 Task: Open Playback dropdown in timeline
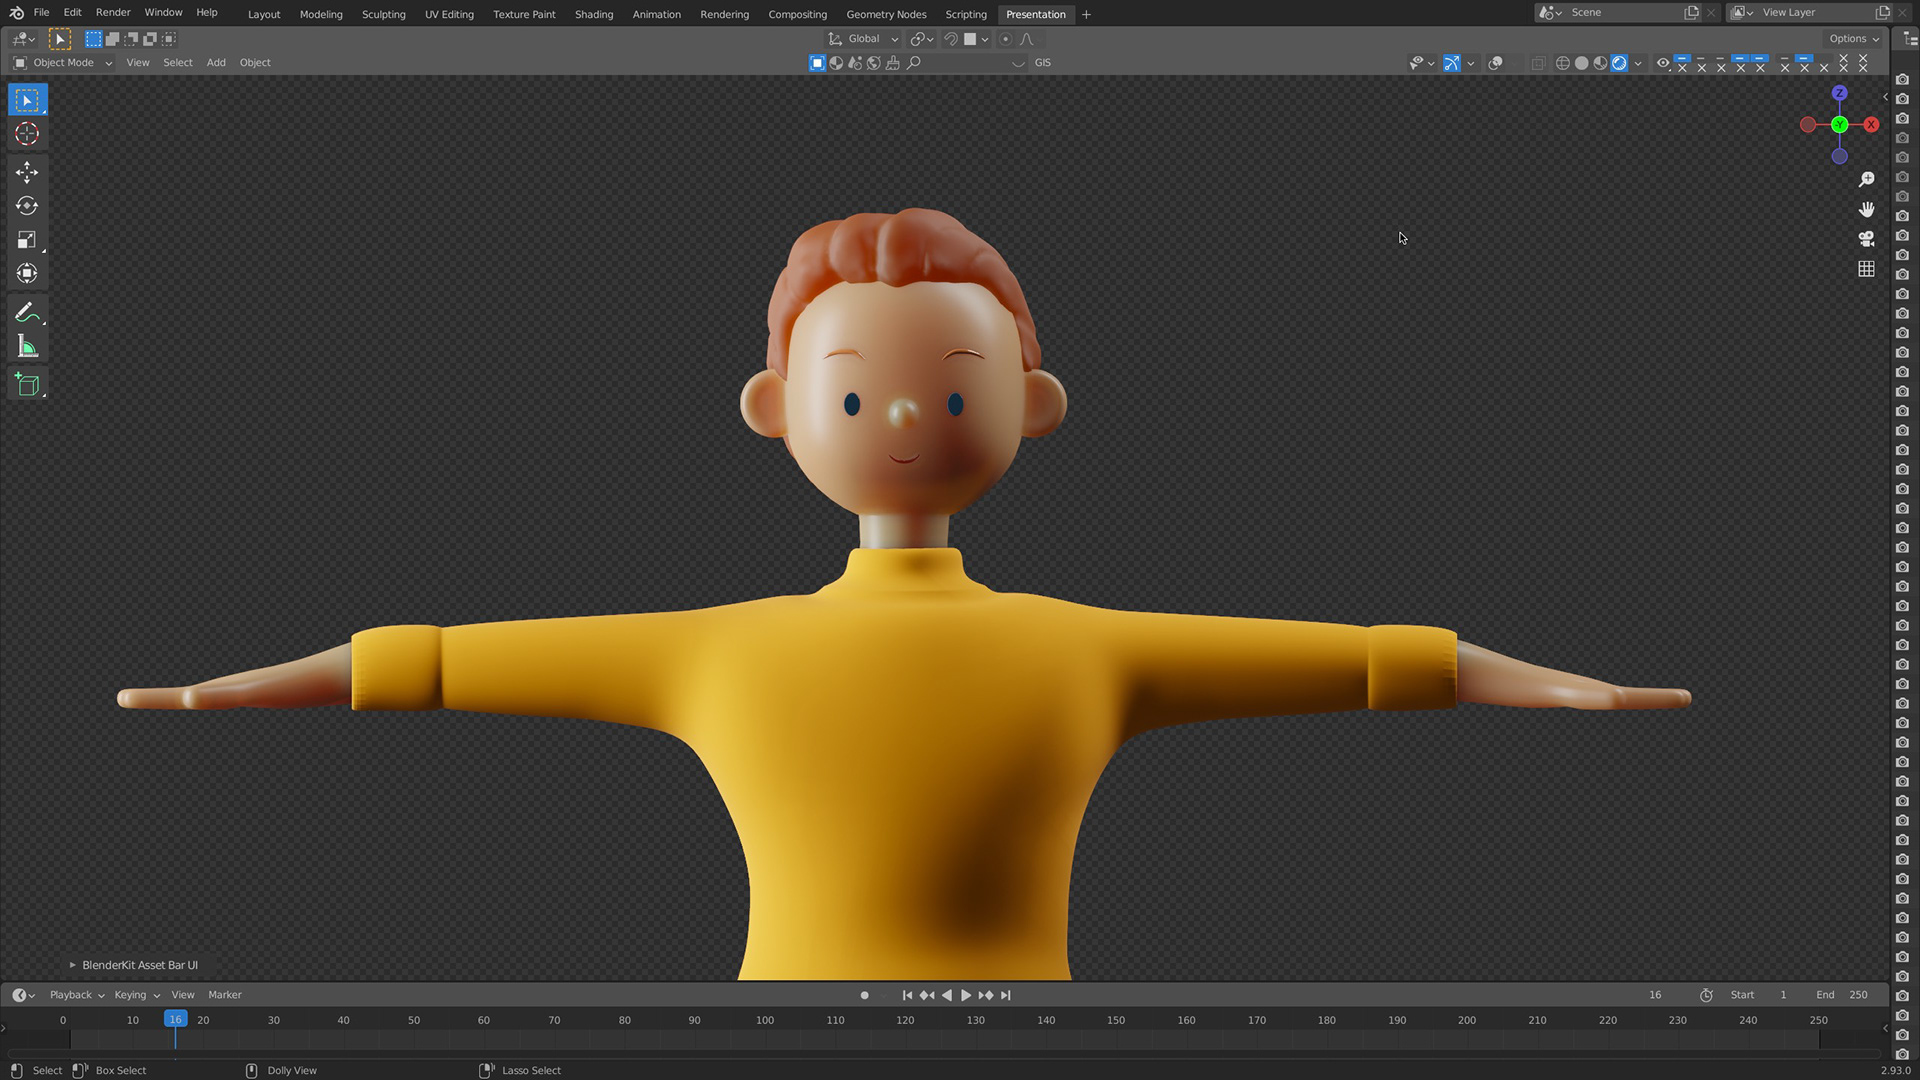click(x=76, y=995)
